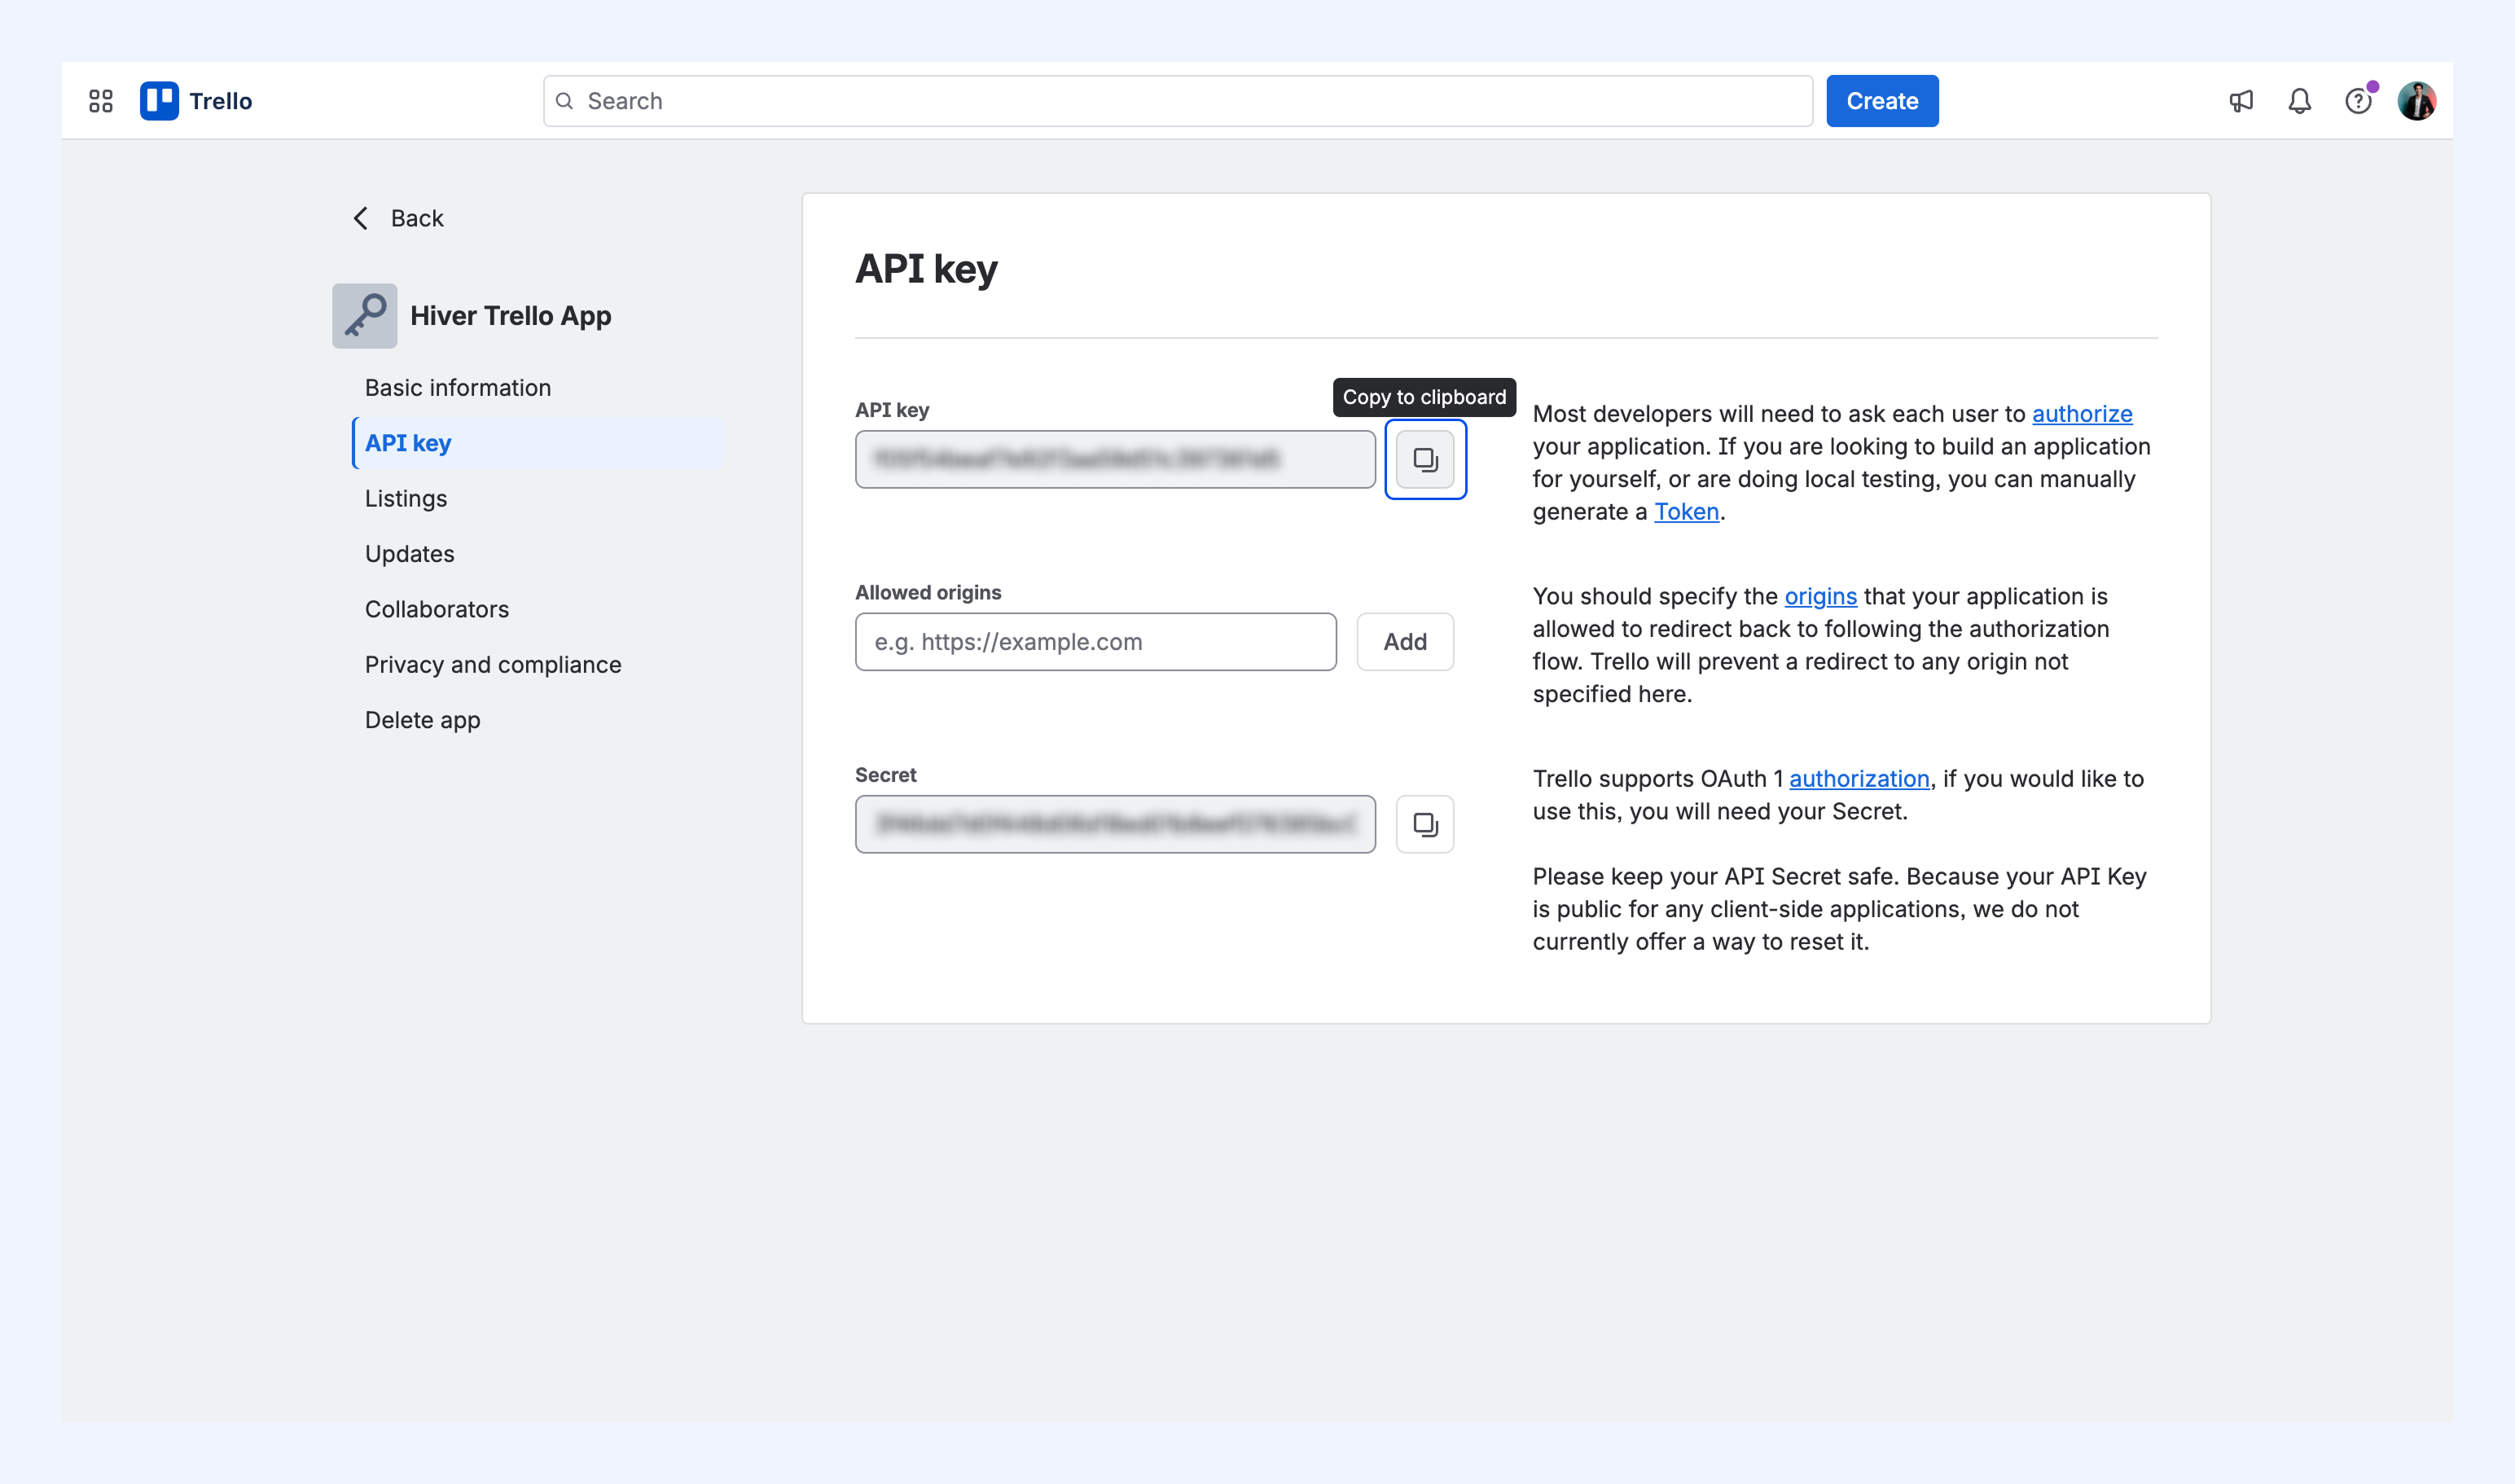Click the blurred API key field
Viewport: 2515px width, 1484px height.
[x=1115, y=459]
